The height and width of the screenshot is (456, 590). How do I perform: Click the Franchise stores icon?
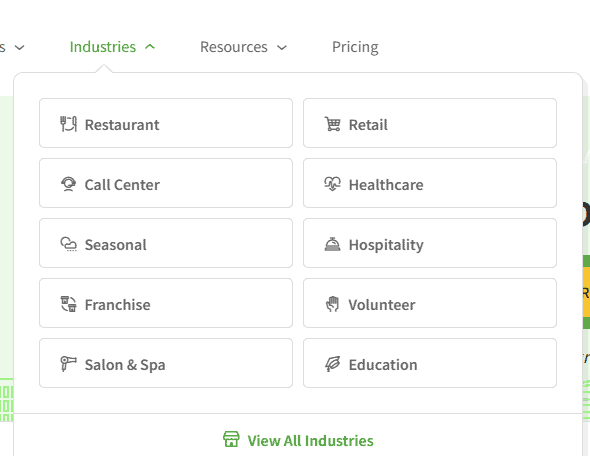(x=68, y=304)
